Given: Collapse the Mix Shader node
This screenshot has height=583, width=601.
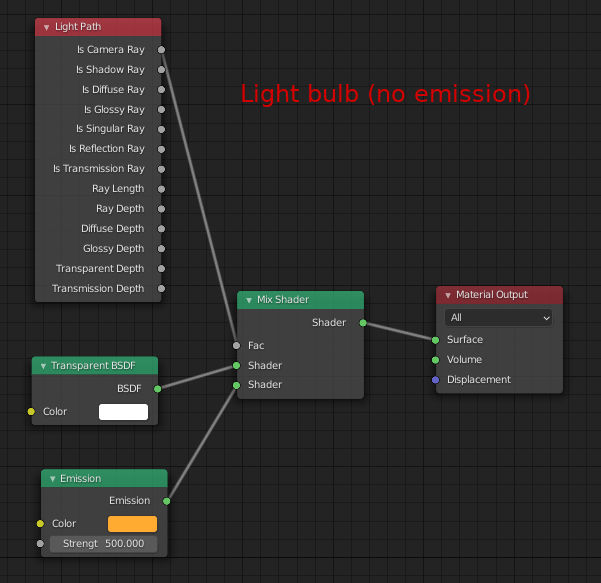Looking at the screenshot, I should coord(248,300).
